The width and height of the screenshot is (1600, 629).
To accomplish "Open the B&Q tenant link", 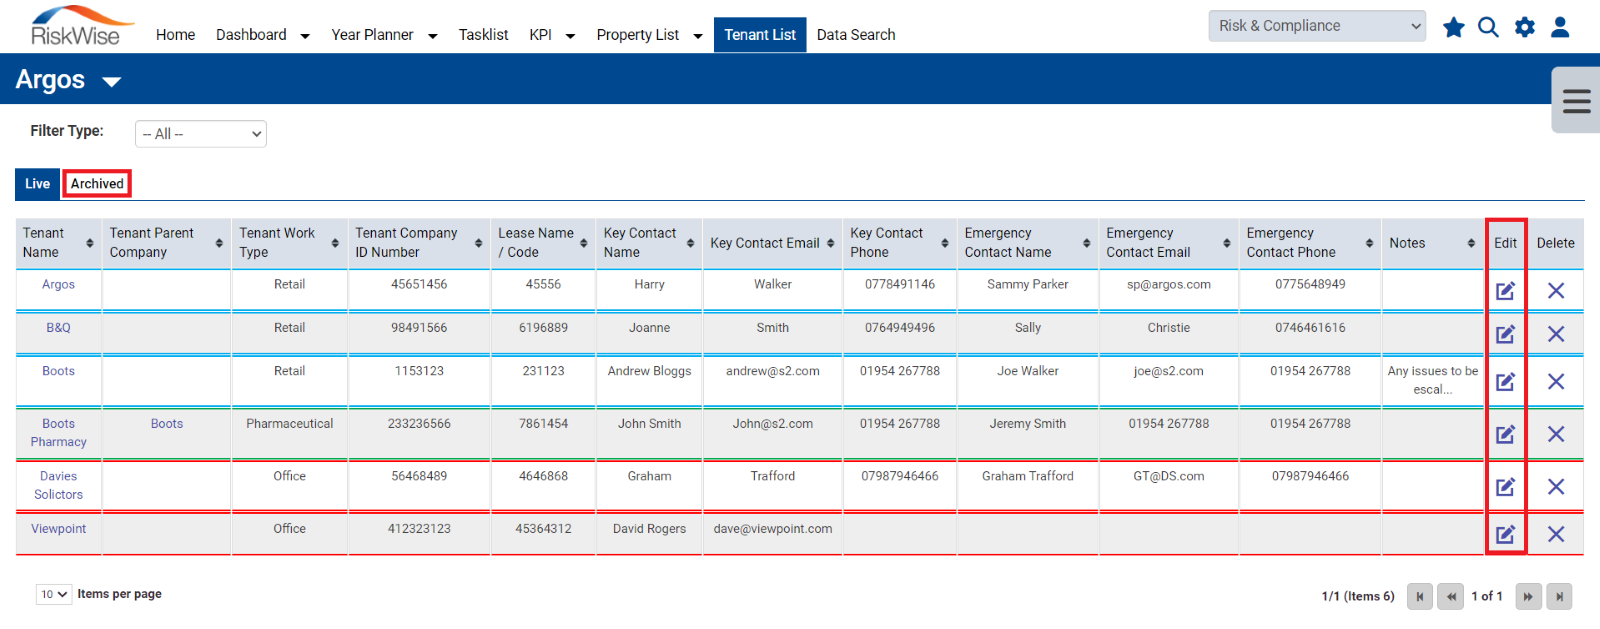I will click(x=58, y=328).
